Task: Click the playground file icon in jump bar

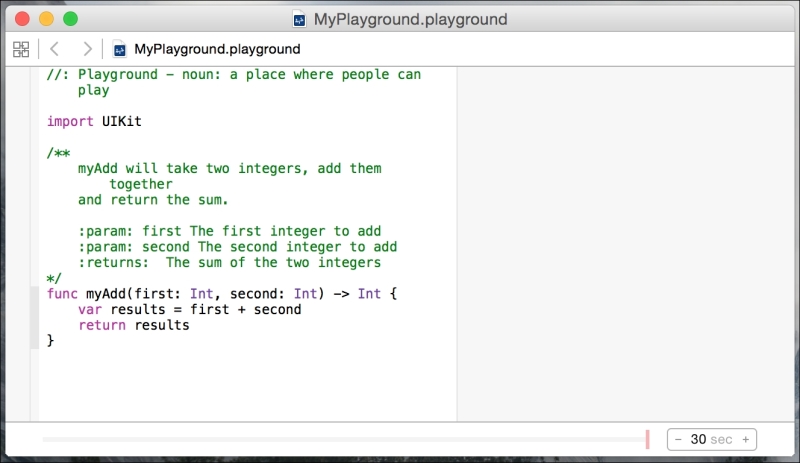Action: 119,50
